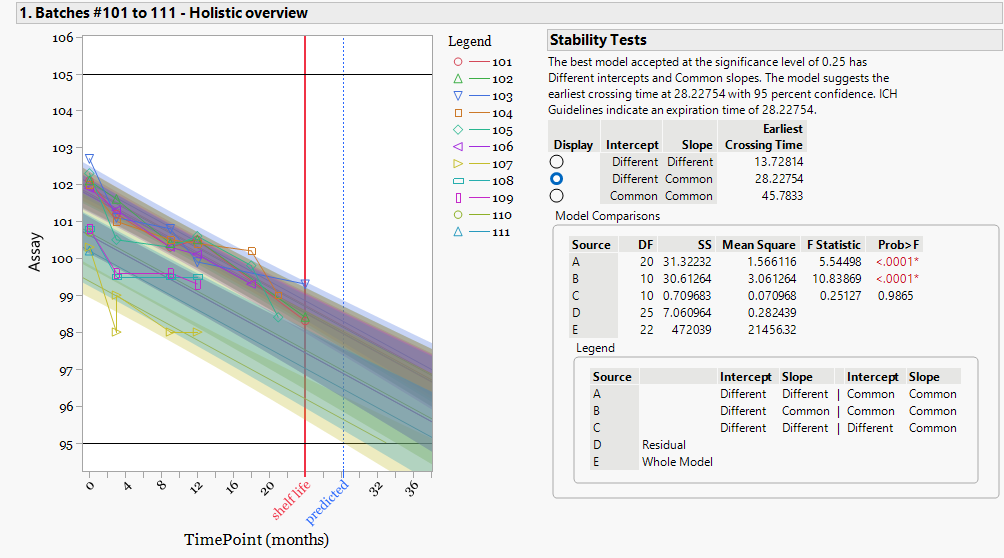Screen dimensions: 1004x558
Task: Click F Statistic value 5.54498
Action: pos(840,261)
